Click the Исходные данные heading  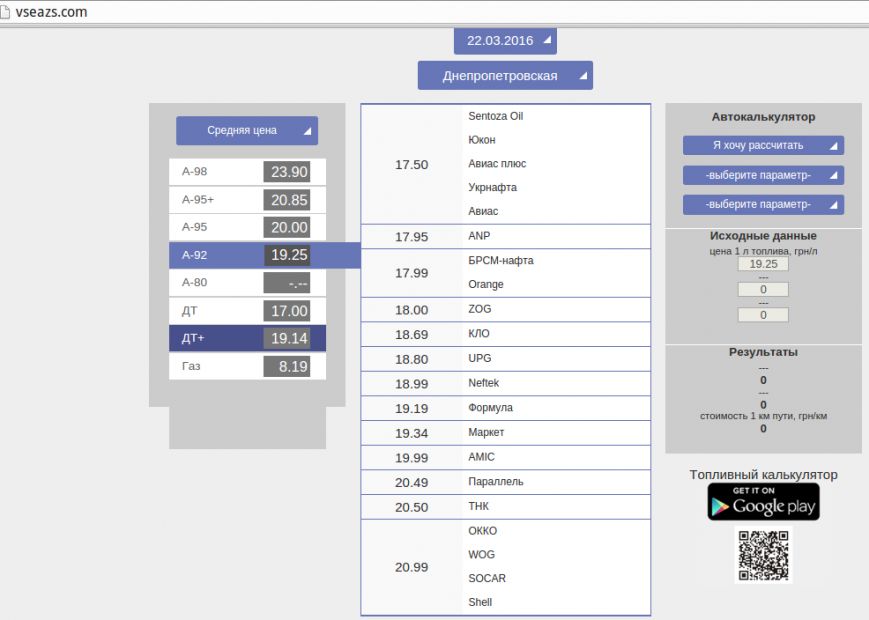coord(763,235)
